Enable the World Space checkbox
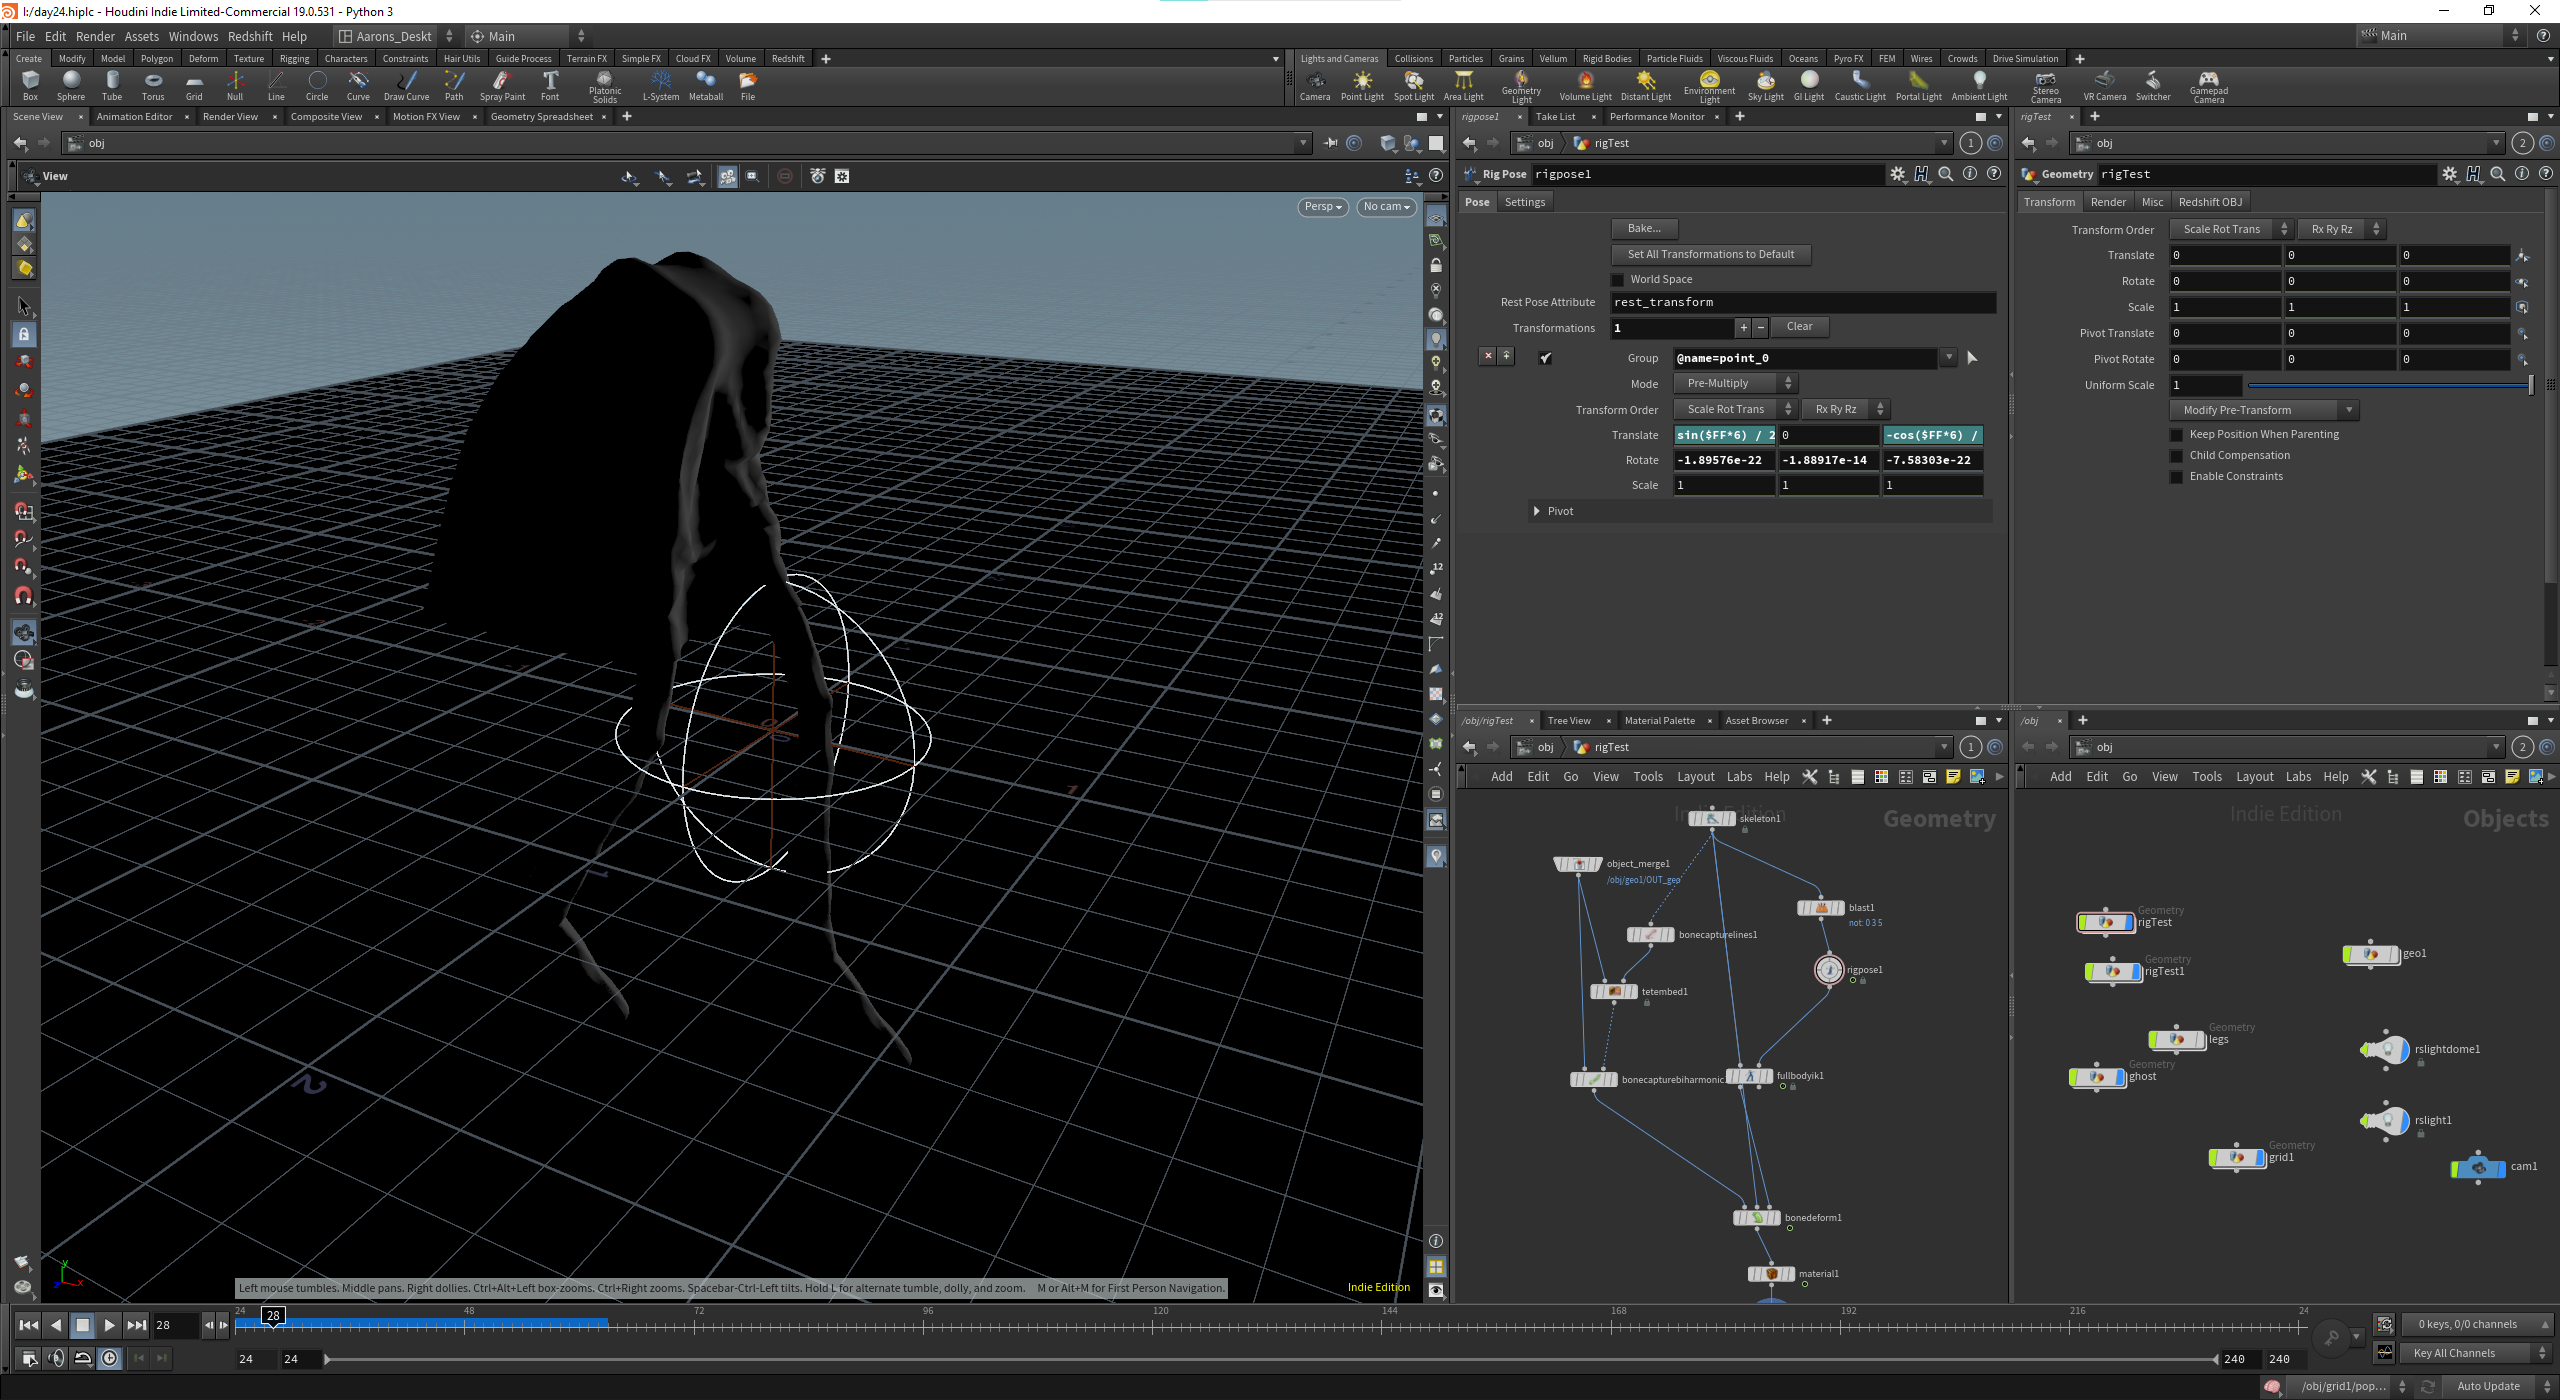The height and width of the screenshot is (1400, 2560). coord(1618,280)
